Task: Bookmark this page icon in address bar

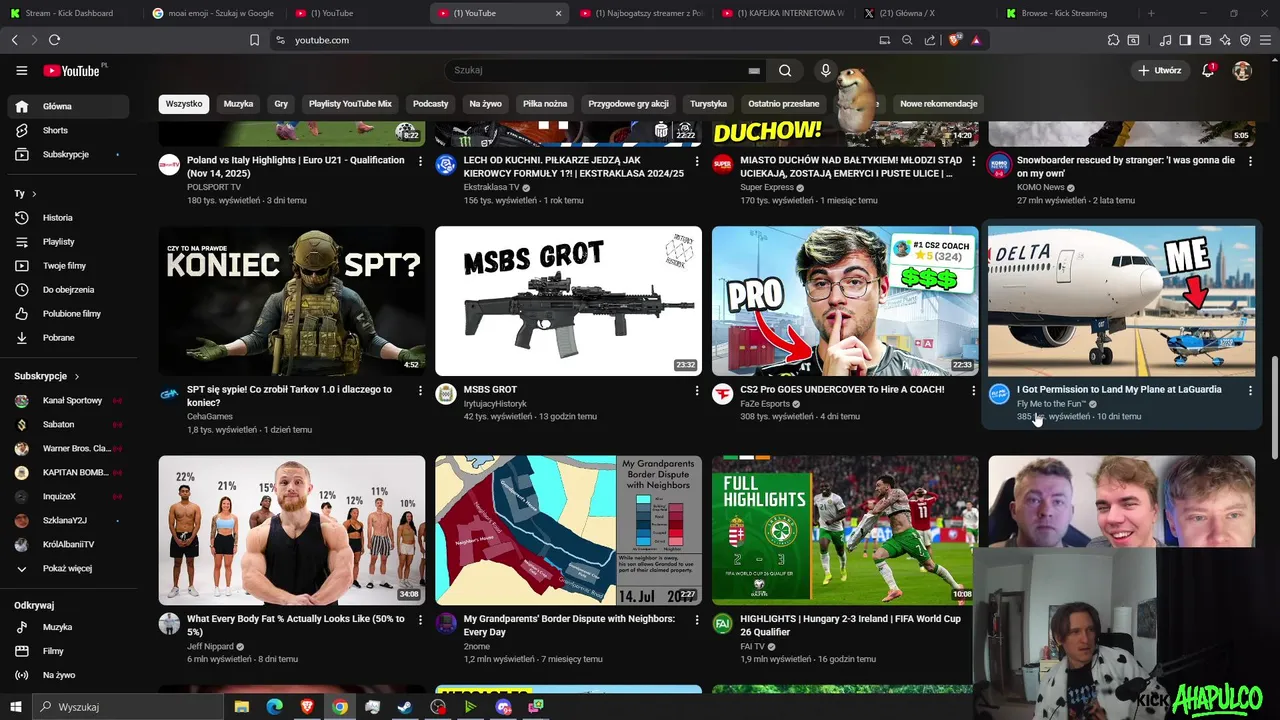Action: (254, 40)
